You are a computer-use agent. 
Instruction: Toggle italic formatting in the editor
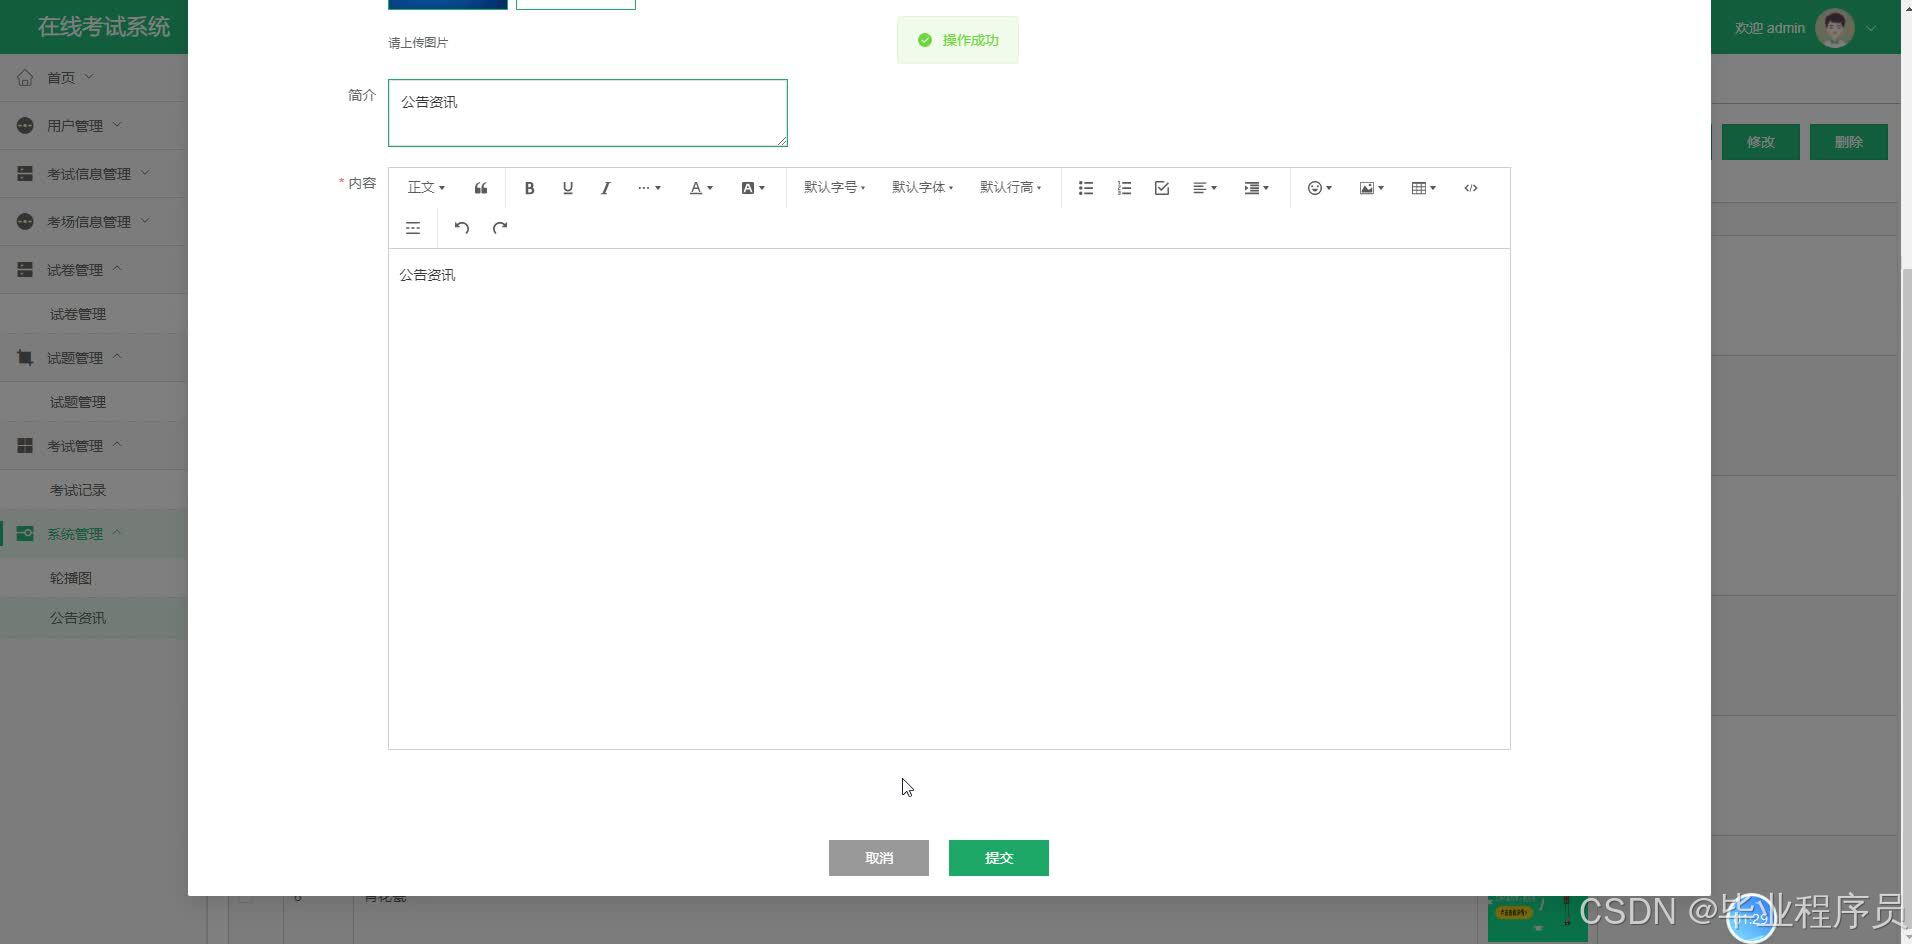[x=606, y=188]
